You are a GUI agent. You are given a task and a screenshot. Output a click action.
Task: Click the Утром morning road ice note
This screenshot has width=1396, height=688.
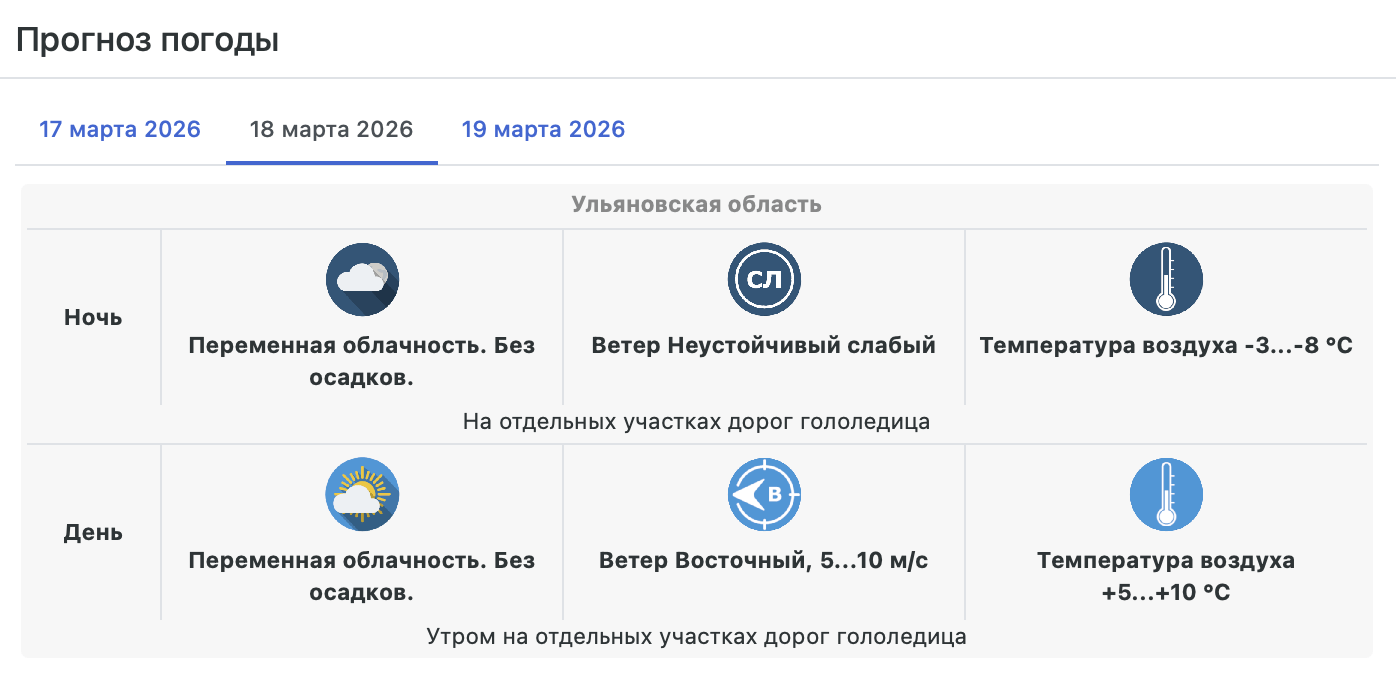[696, 637]
